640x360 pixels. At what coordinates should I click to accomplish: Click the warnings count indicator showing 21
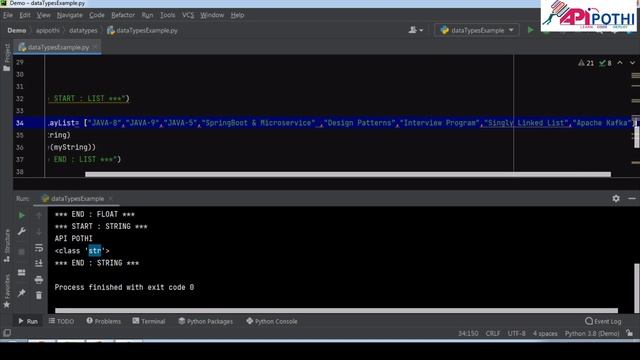tap(586, 63)
